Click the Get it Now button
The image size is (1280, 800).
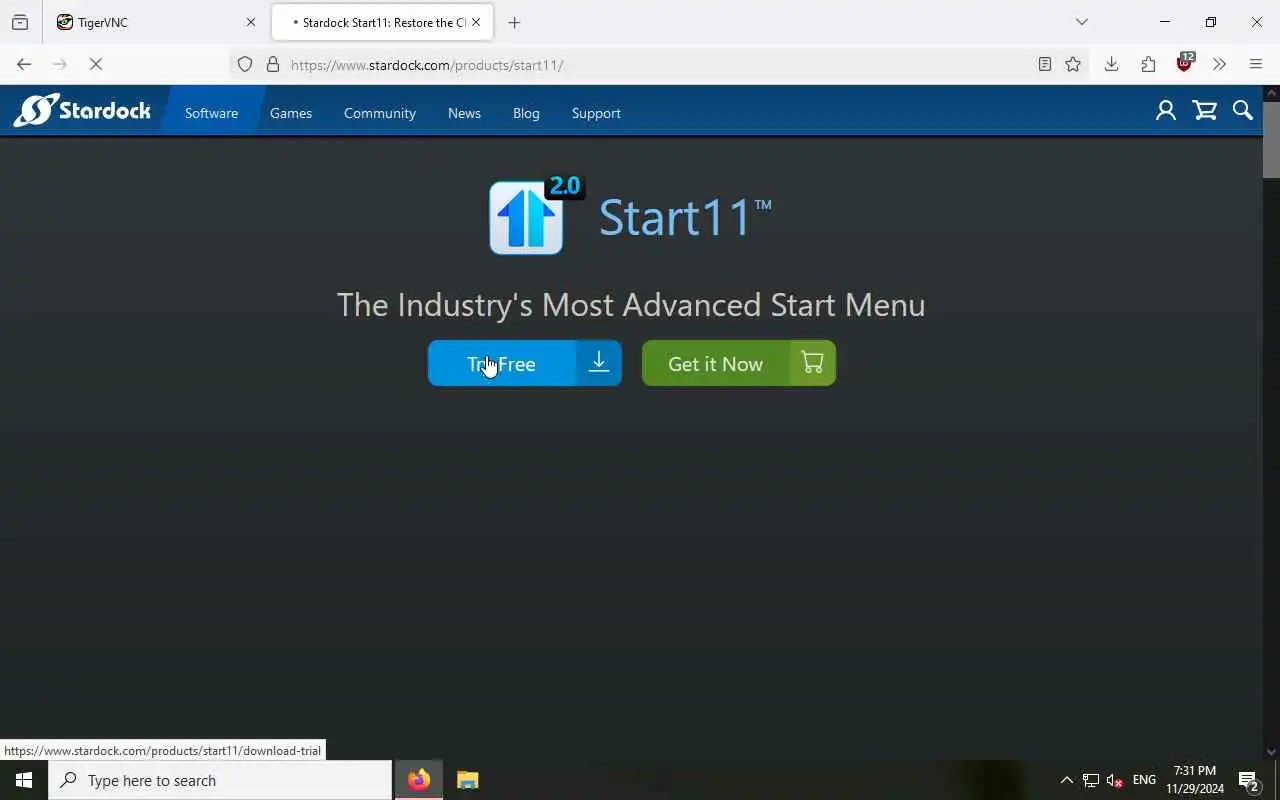pos(739,363)
